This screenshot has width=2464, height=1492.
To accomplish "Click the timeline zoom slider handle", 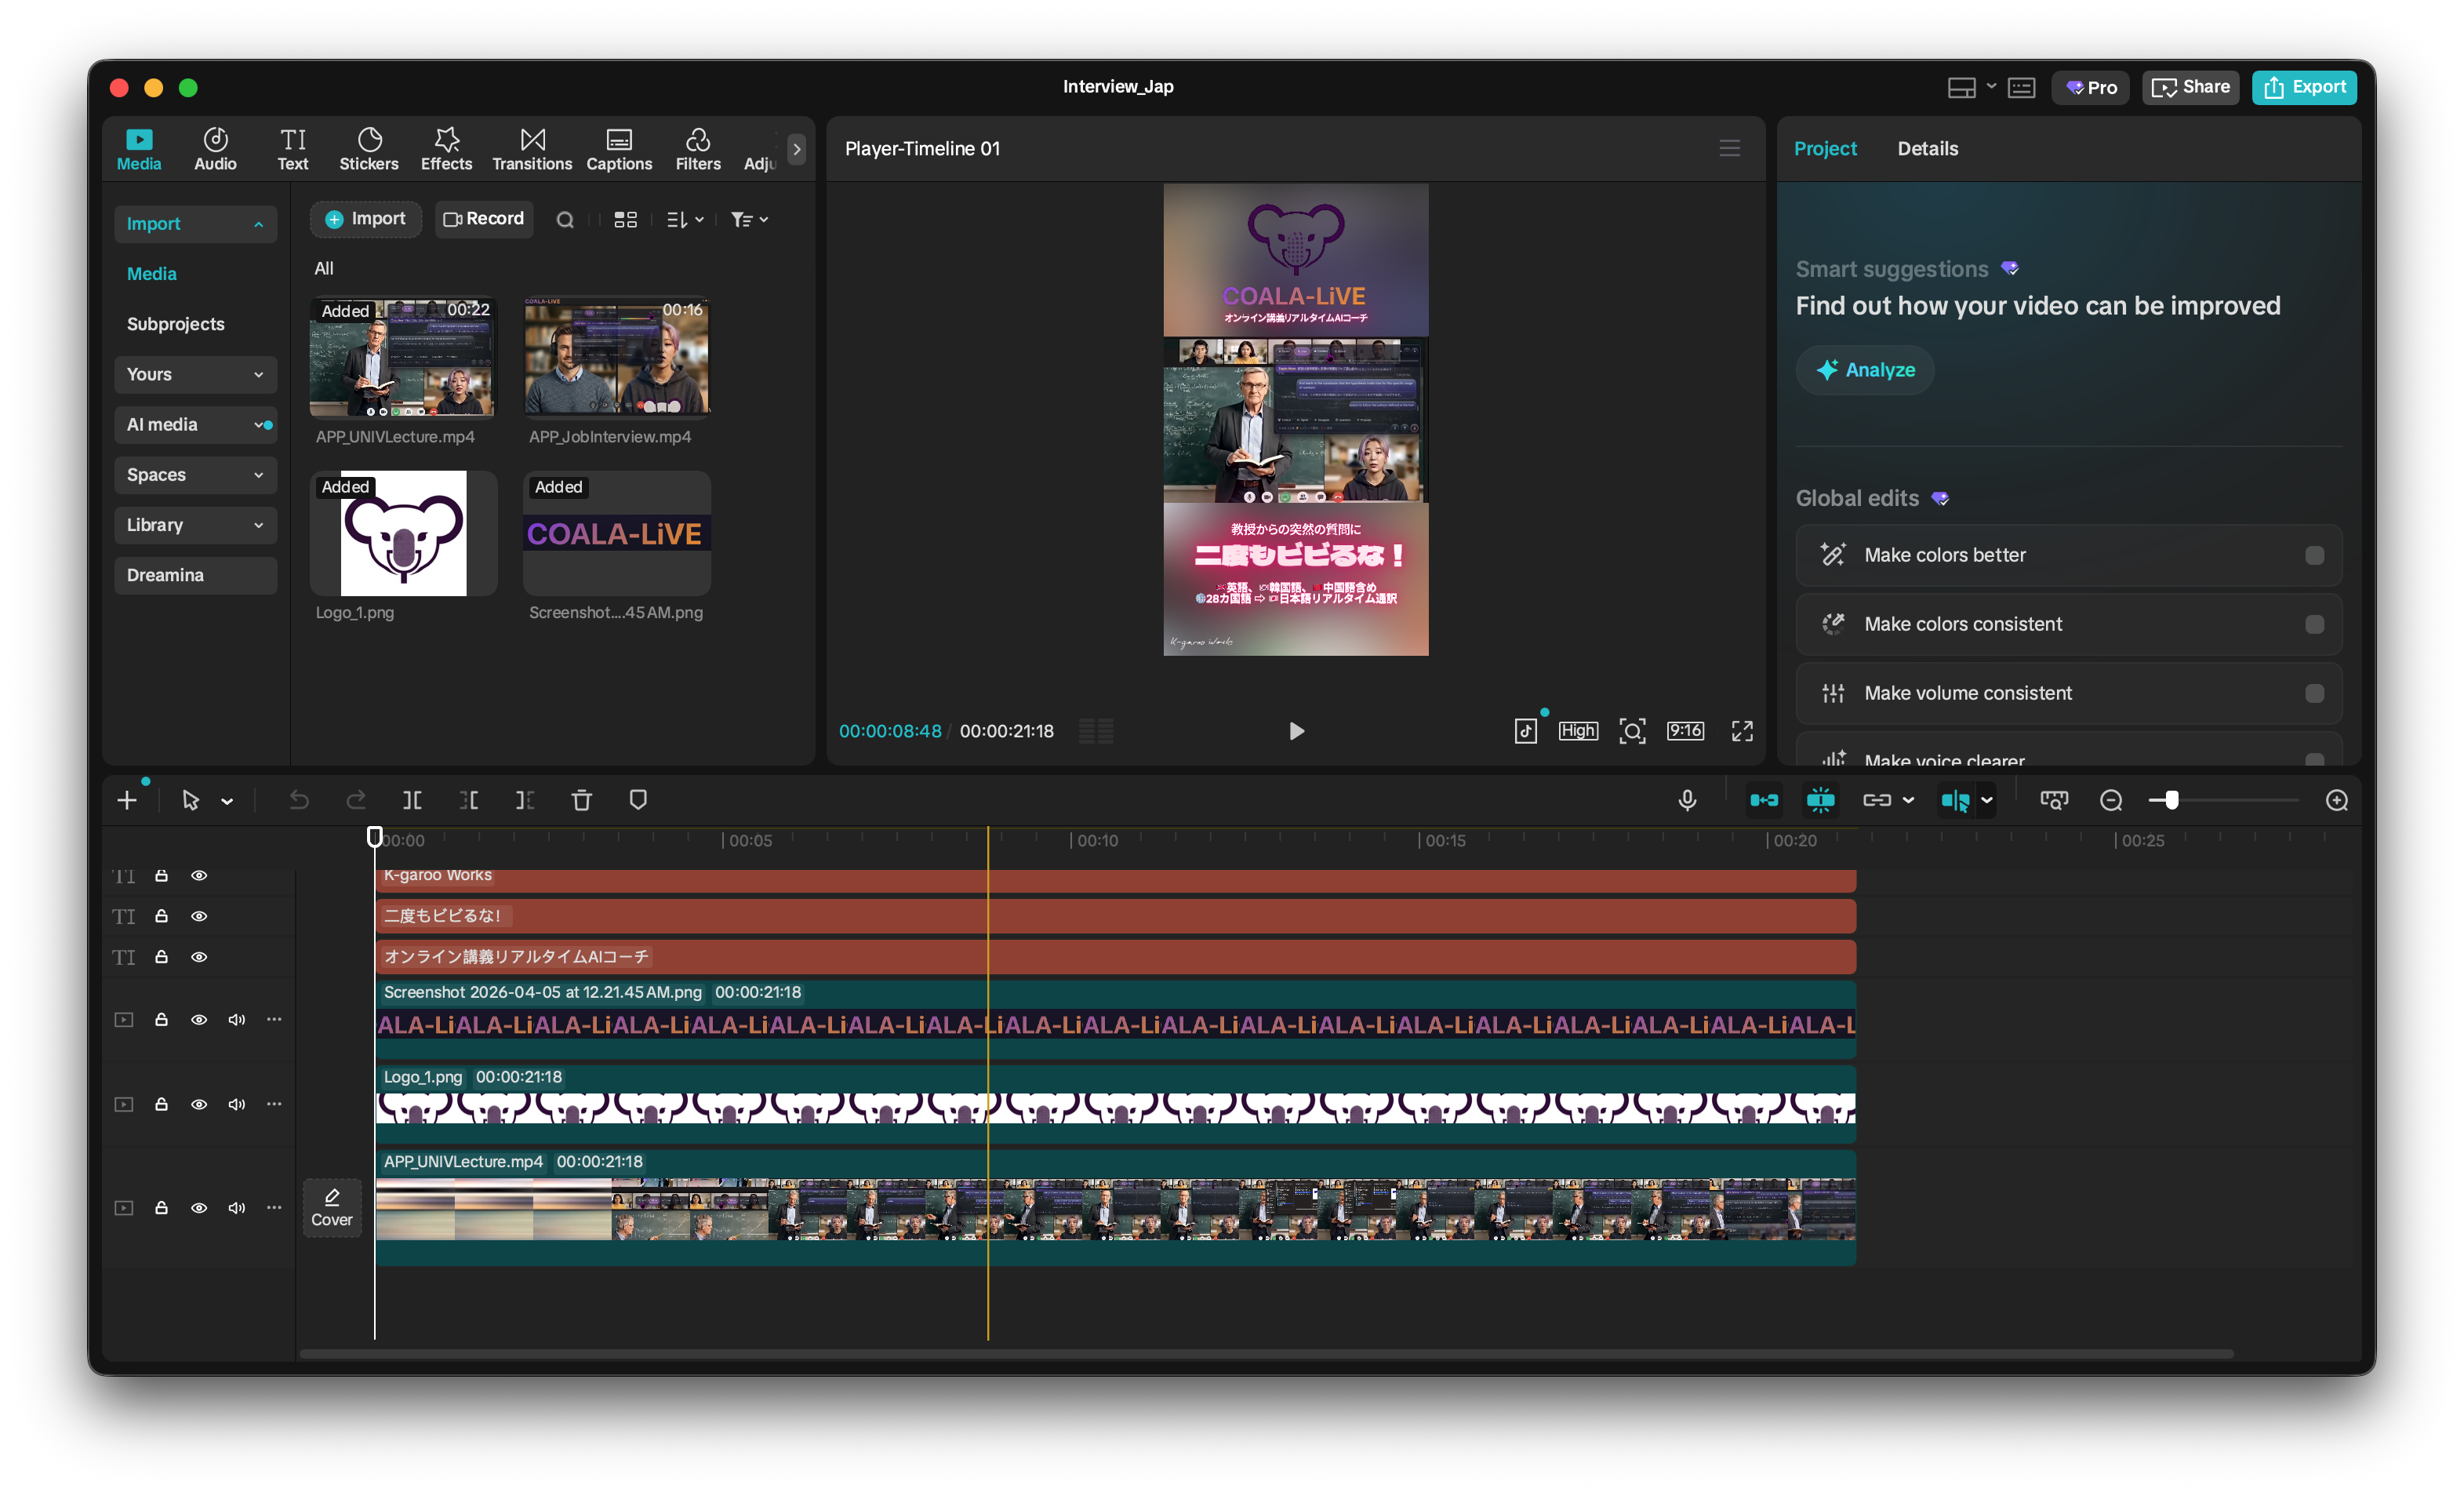I will pyautogui.click(x=2171, y=800).
